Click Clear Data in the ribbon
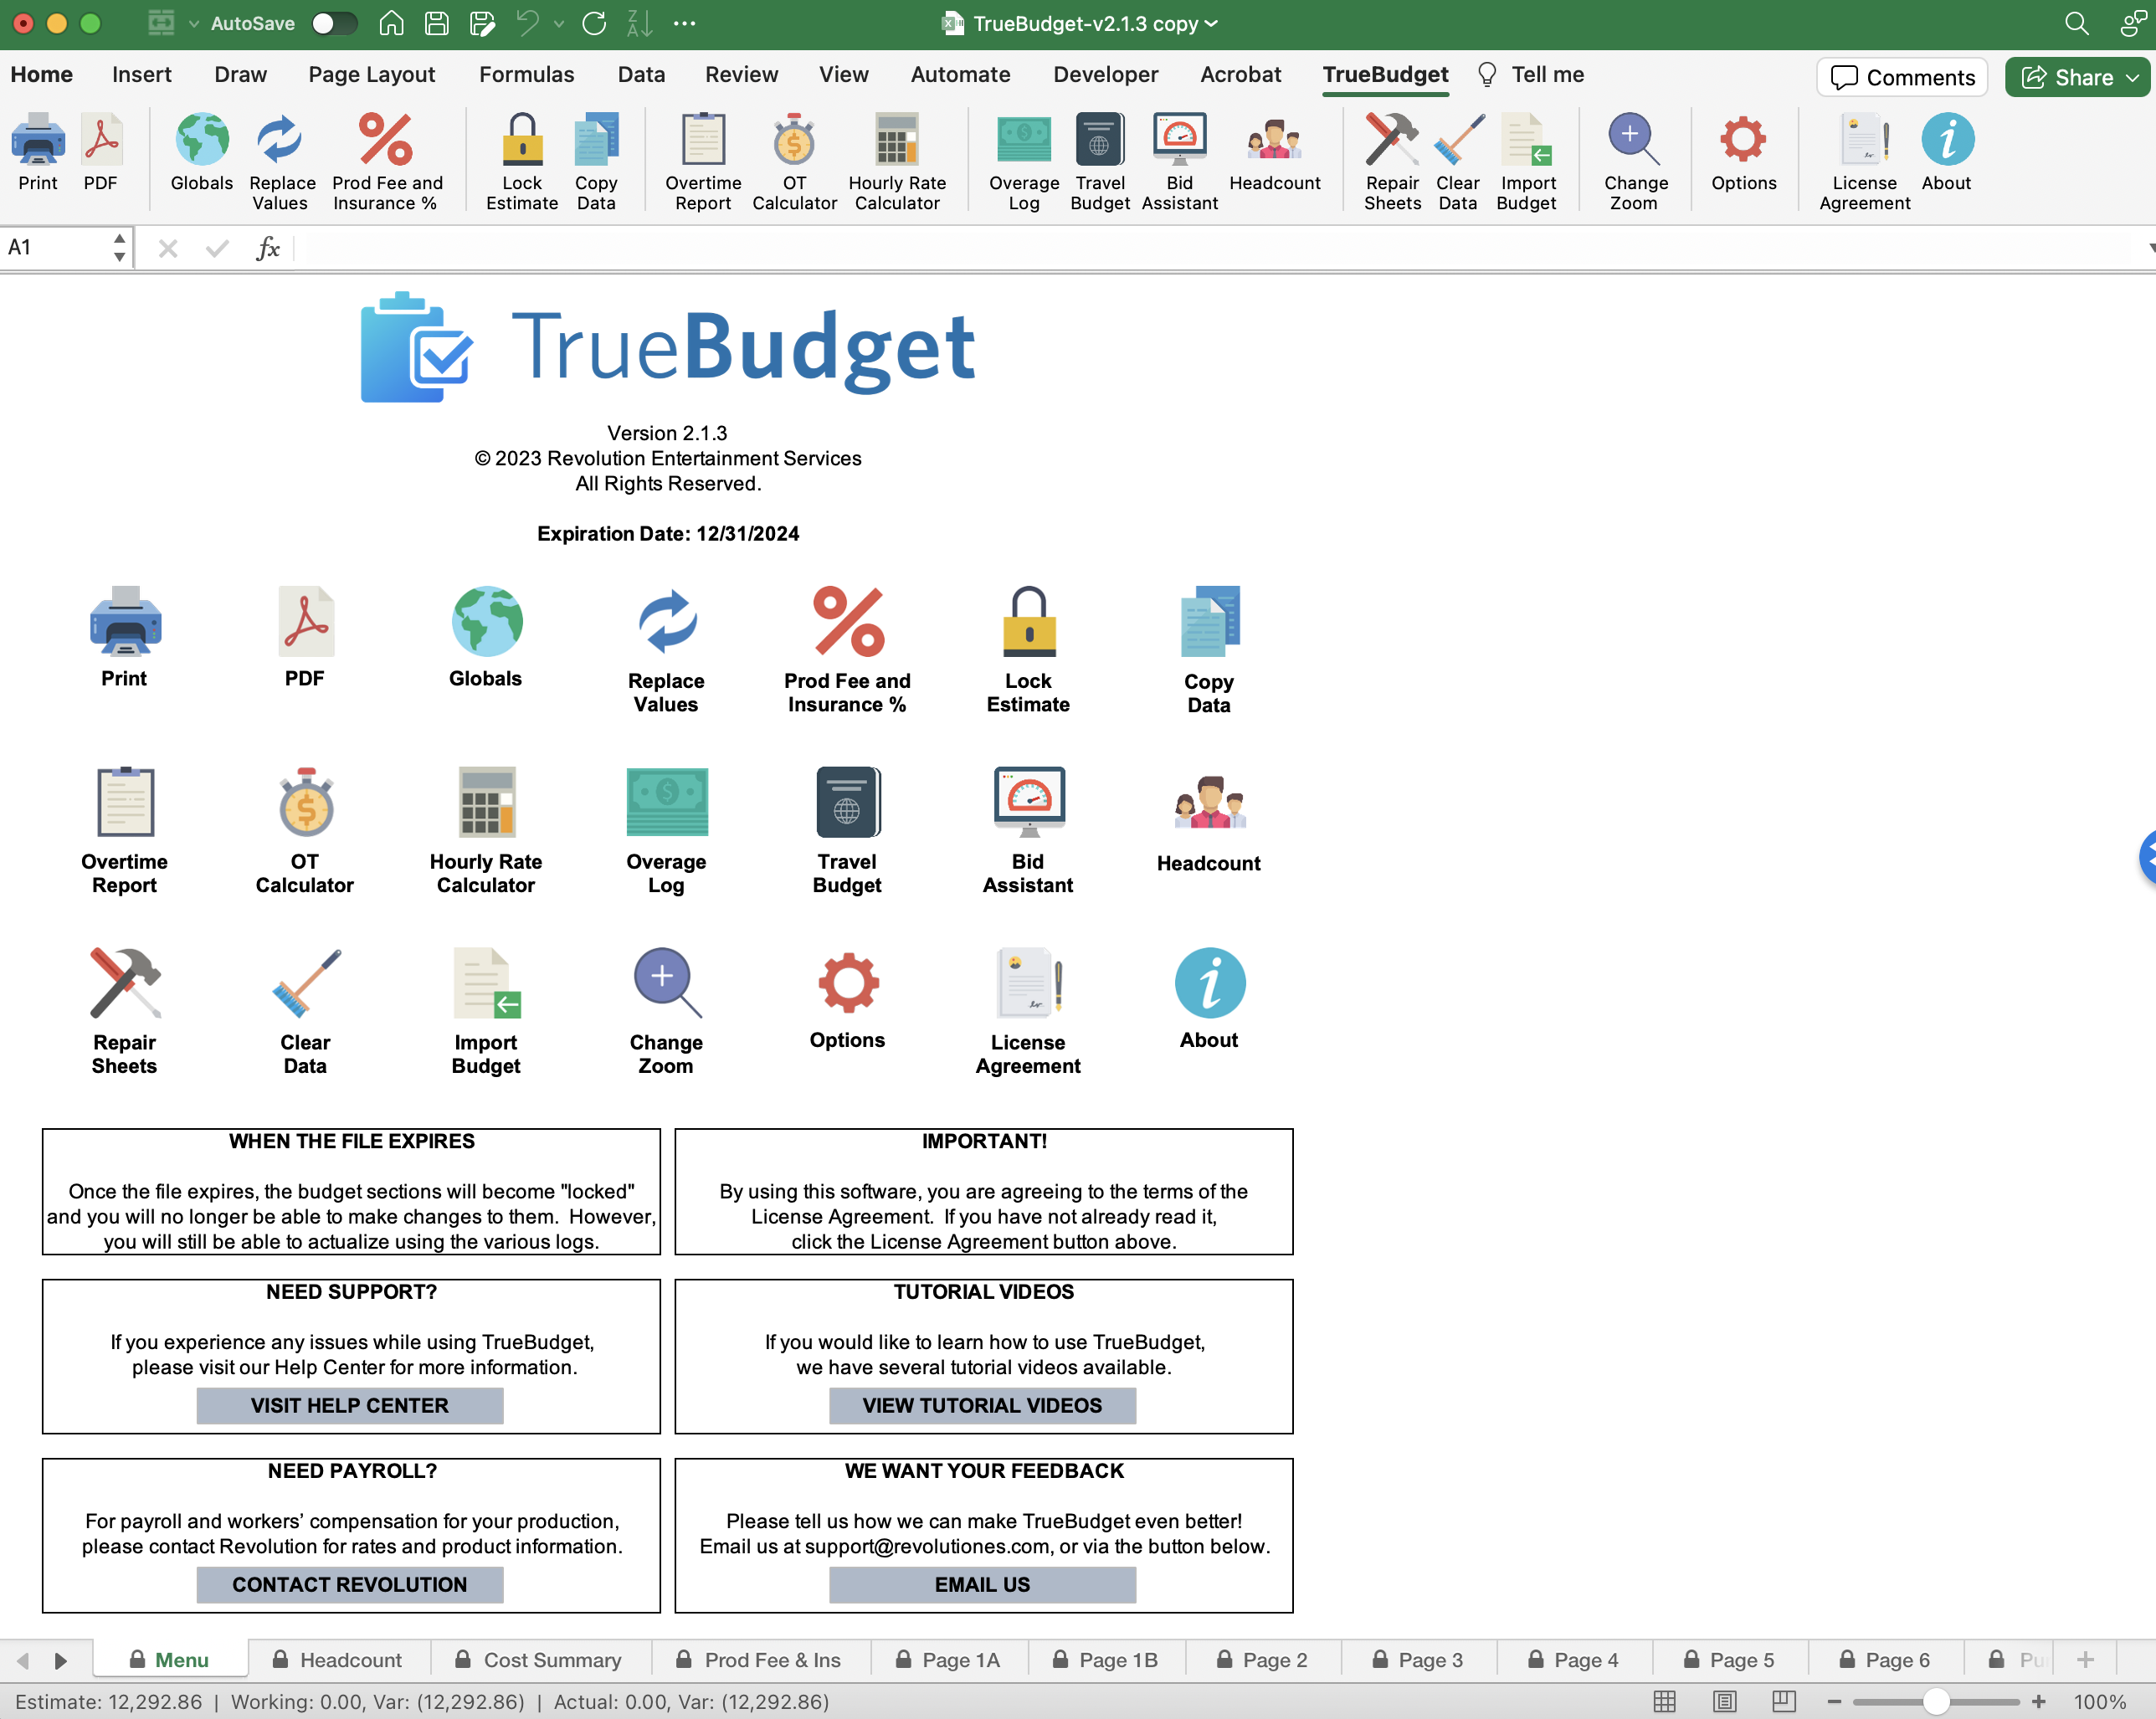 coord(1458,162)
